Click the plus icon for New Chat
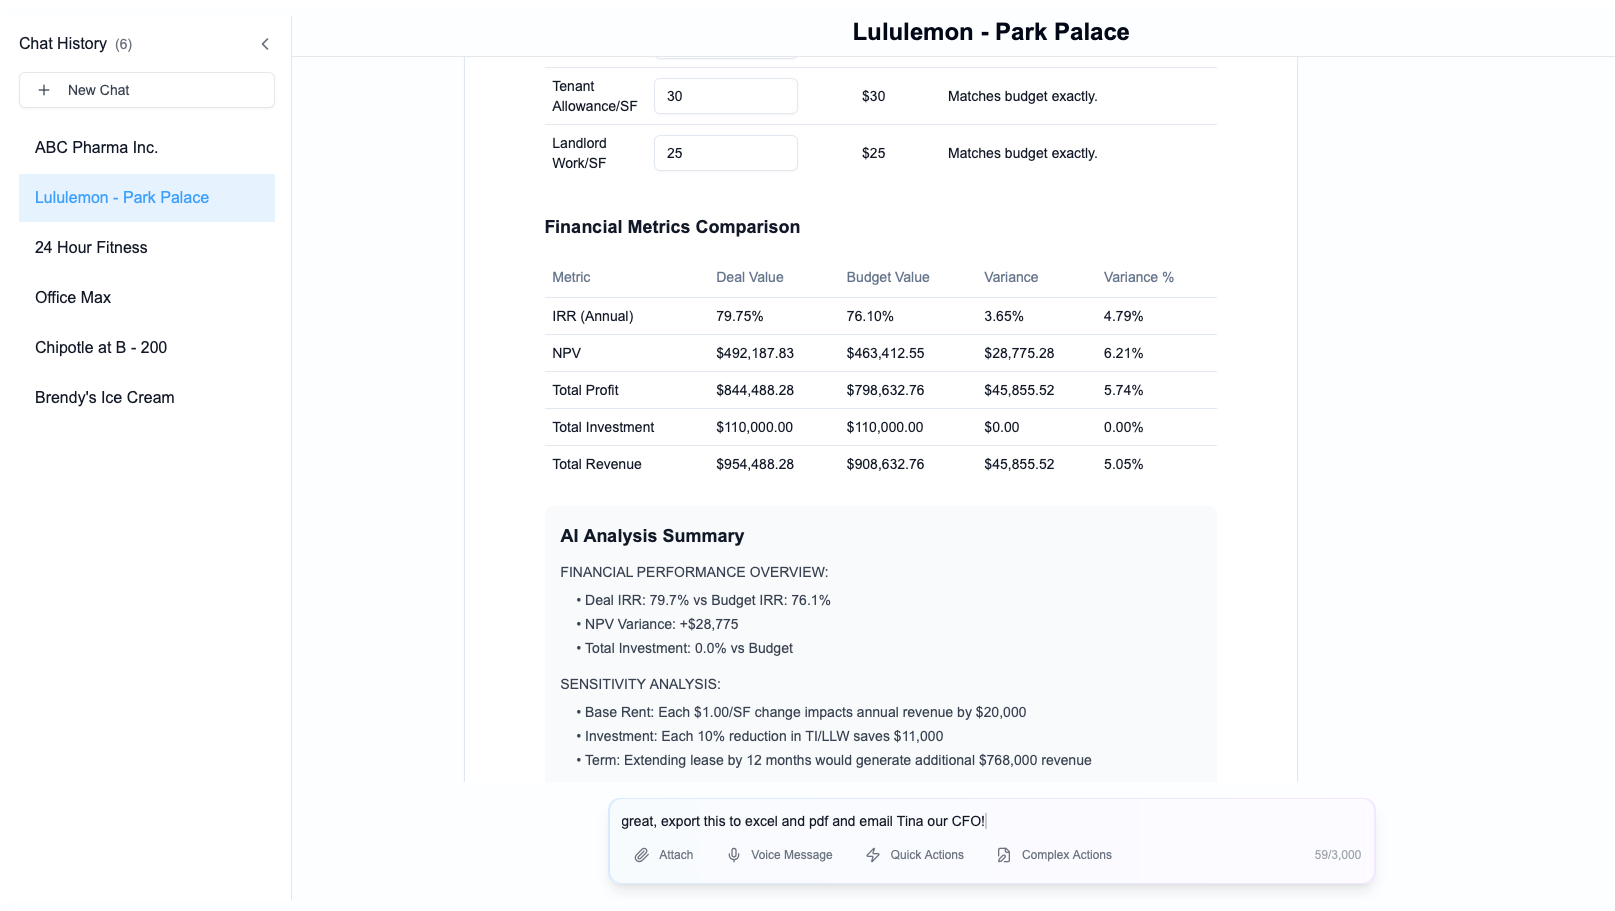 pyautogui.click(x=44, y=90)
